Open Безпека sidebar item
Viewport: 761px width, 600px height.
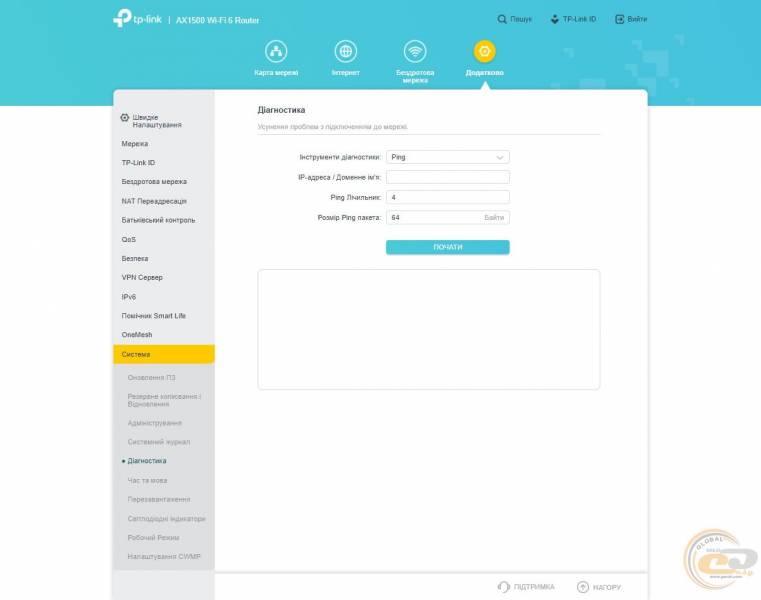click(x=135, y=258)
